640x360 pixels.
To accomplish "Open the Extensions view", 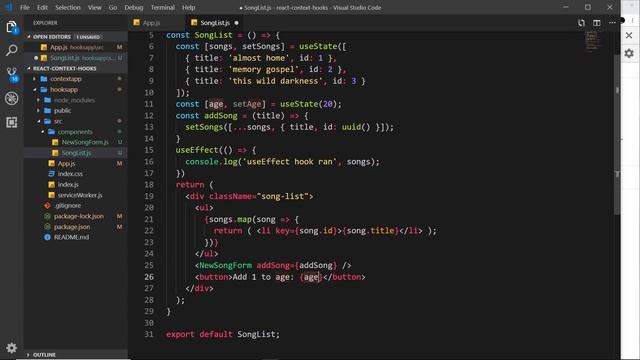I will pyautogui.click(x=11, y=122).
